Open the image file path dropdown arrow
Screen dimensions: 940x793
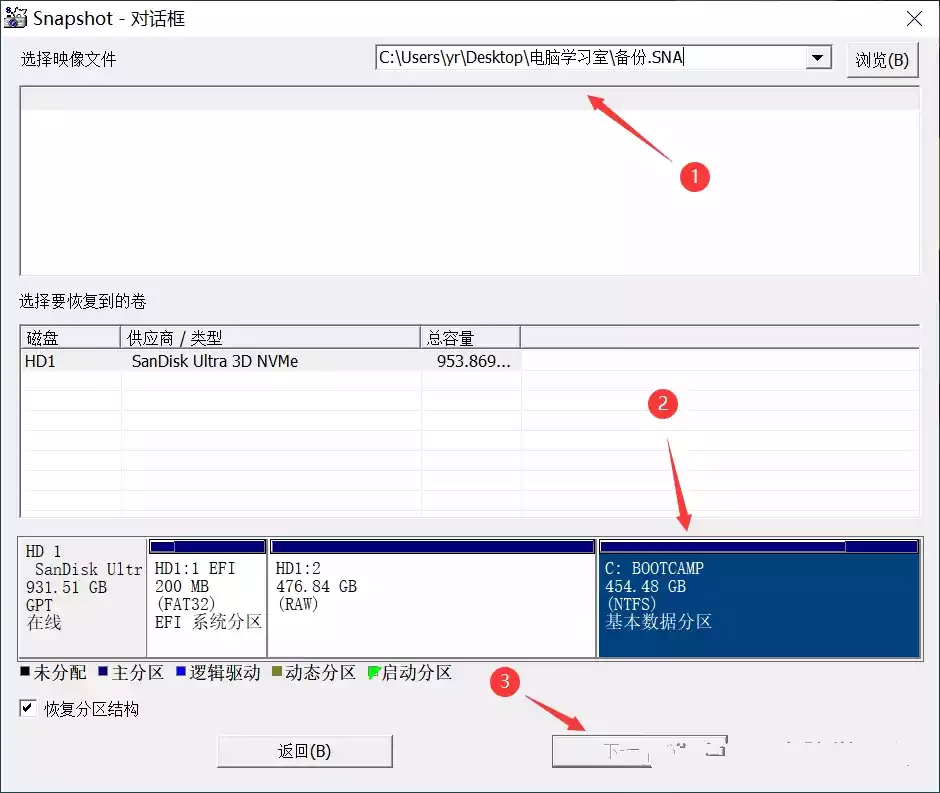819,58
